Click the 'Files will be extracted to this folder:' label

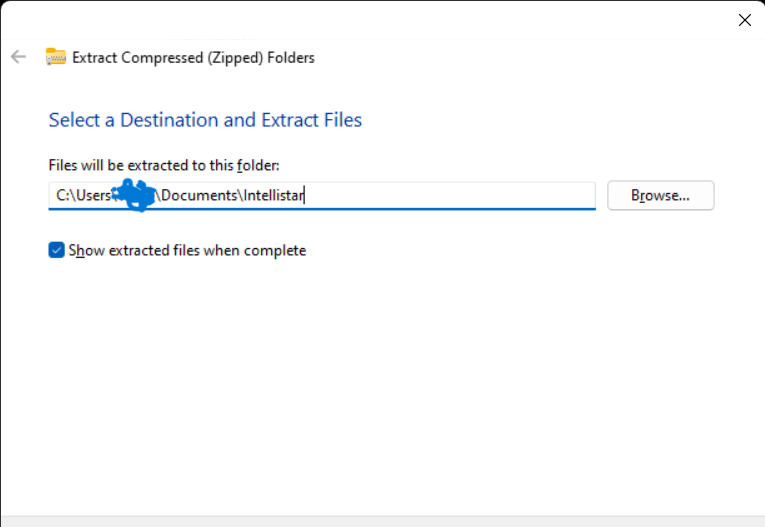[164, 165]
